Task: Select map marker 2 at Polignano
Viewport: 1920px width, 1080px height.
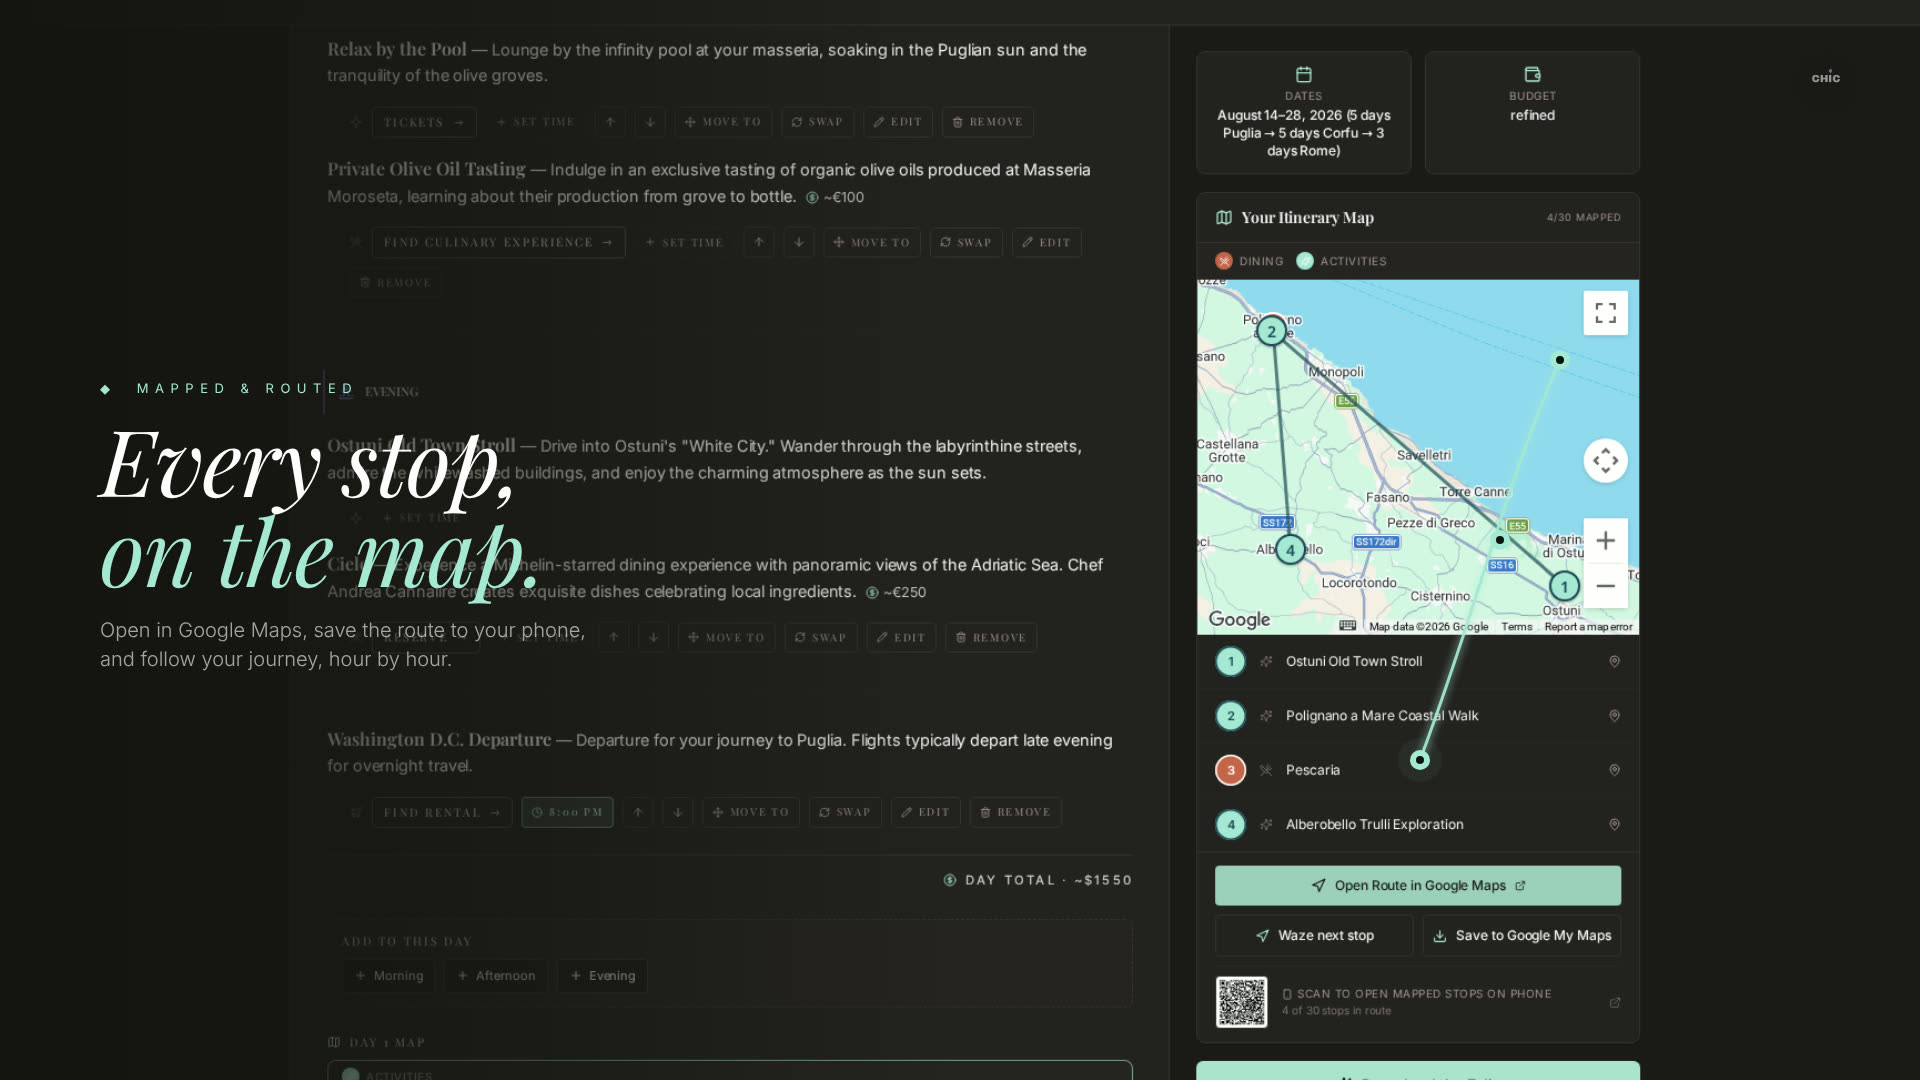Action: click(x=1271, y=331)
